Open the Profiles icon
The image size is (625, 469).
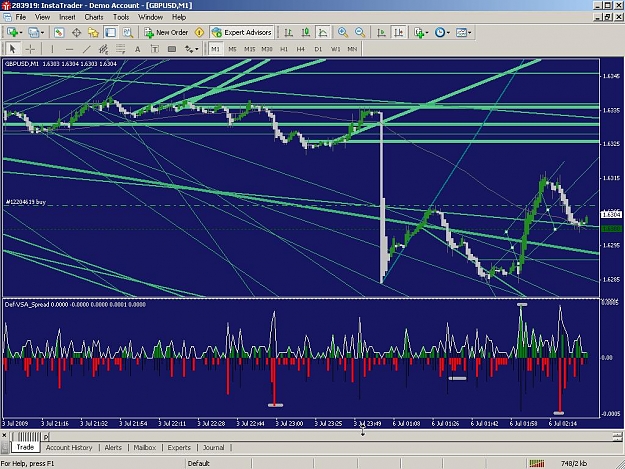33,33
